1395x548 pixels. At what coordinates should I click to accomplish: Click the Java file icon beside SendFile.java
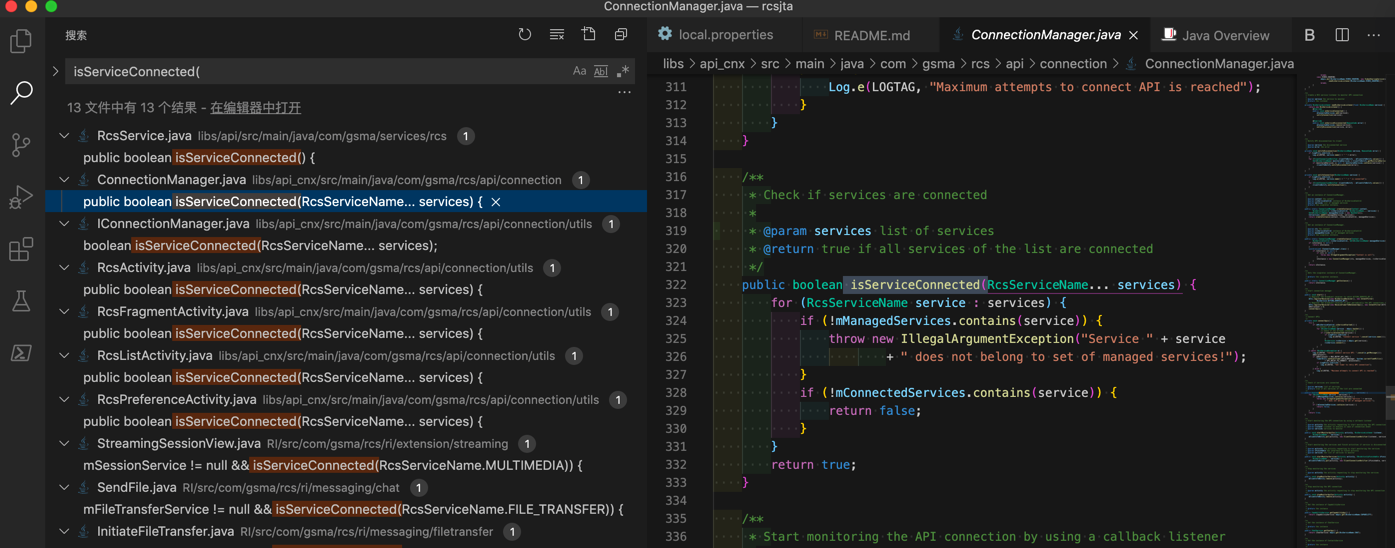[84, 488]
